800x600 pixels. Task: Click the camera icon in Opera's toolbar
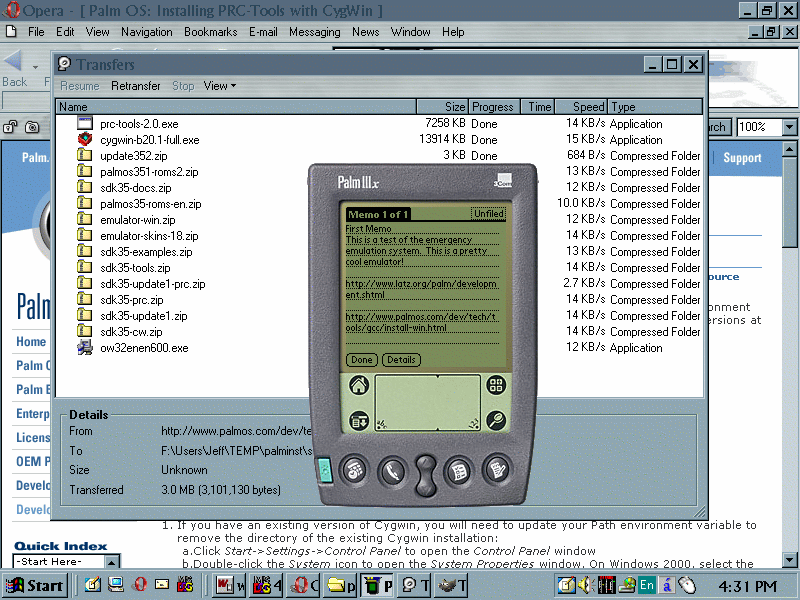[32, 127]
